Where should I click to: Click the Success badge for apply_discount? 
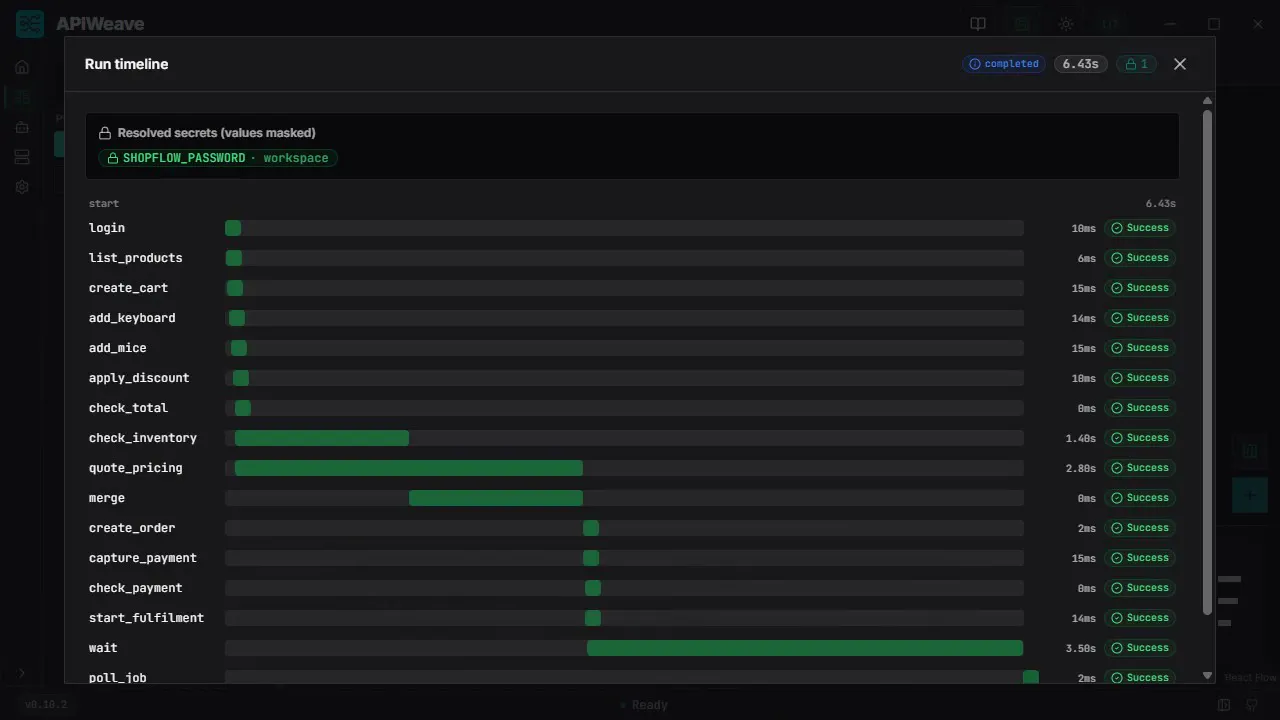coord(1140,378)
